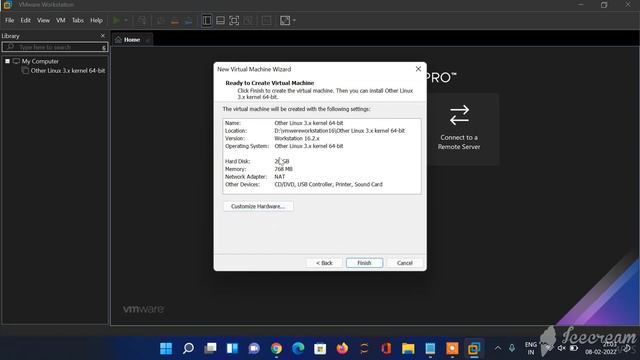Open the Library search filter dropdown
This screenshot has height=360, width=640.
(x=104, y=48)
